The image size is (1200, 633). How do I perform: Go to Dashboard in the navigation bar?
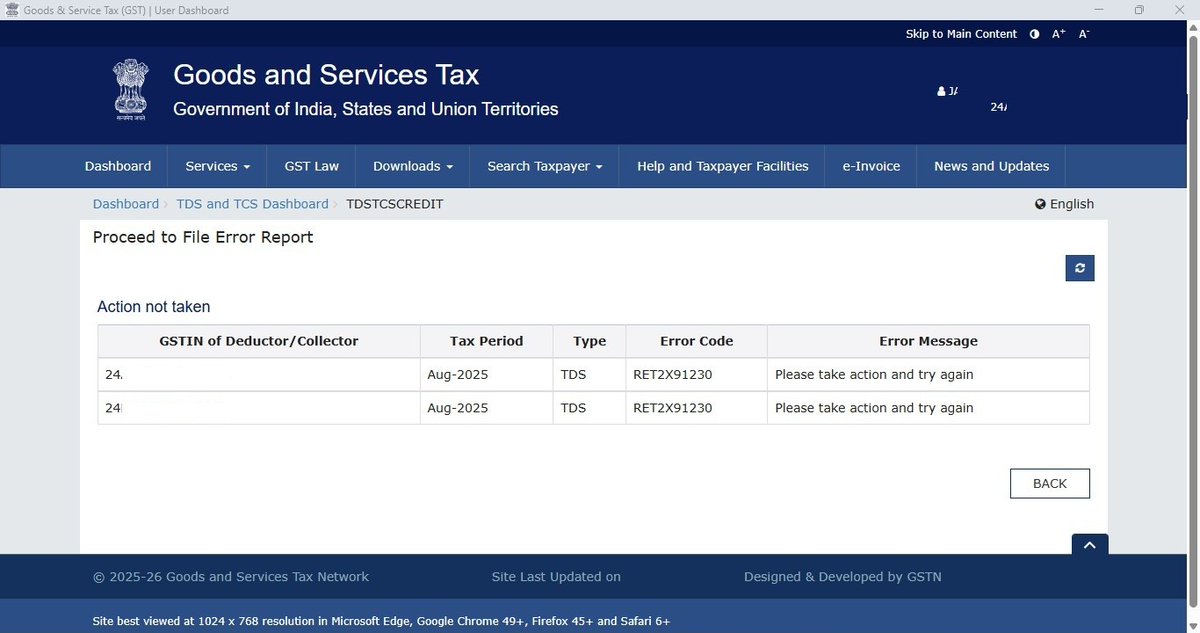118,166
